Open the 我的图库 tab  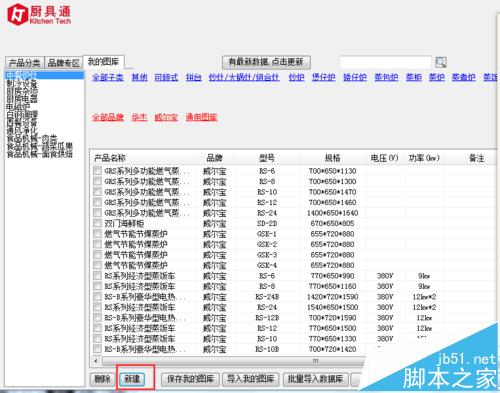pos(103,62)
